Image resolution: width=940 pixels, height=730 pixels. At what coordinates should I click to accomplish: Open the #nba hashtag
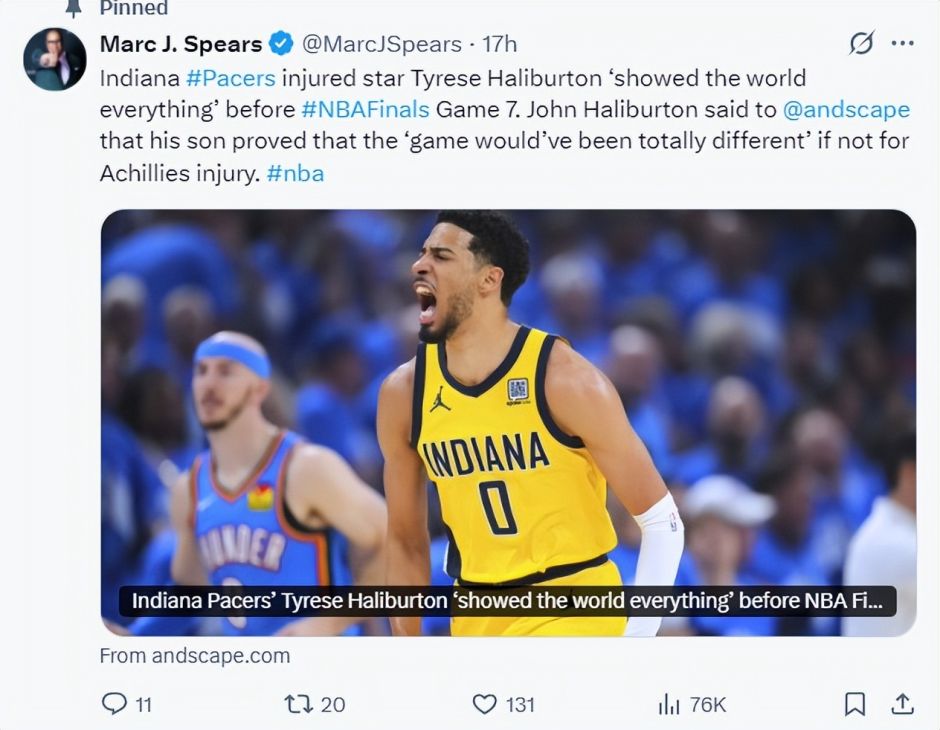point(295,173)
